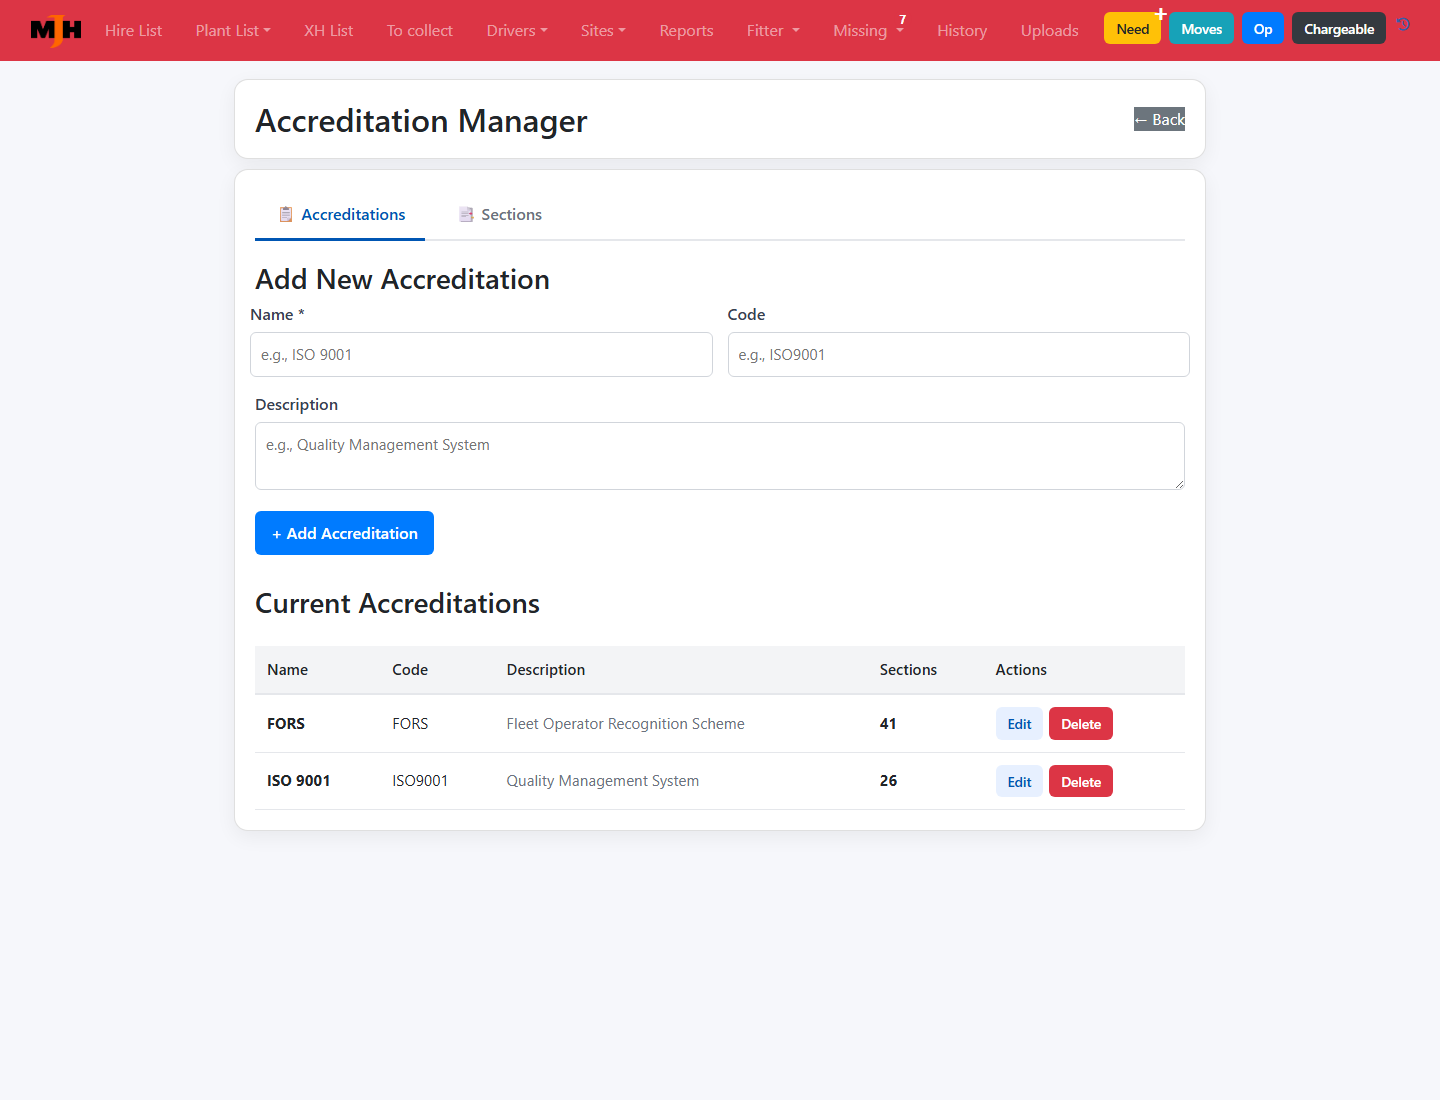Viewport: 1440px width, 1100px height.
Task: Click the Add Accreditation button
Action: point(344,533)
